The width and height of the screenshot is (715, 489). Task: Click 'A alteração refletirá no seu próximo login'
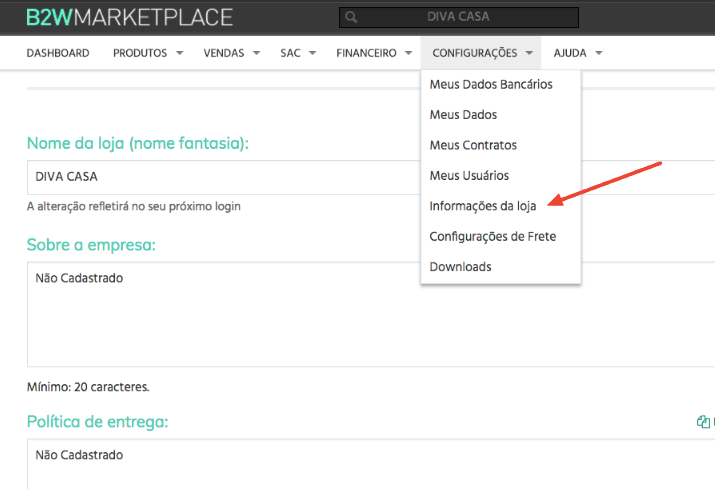point(134,206)
